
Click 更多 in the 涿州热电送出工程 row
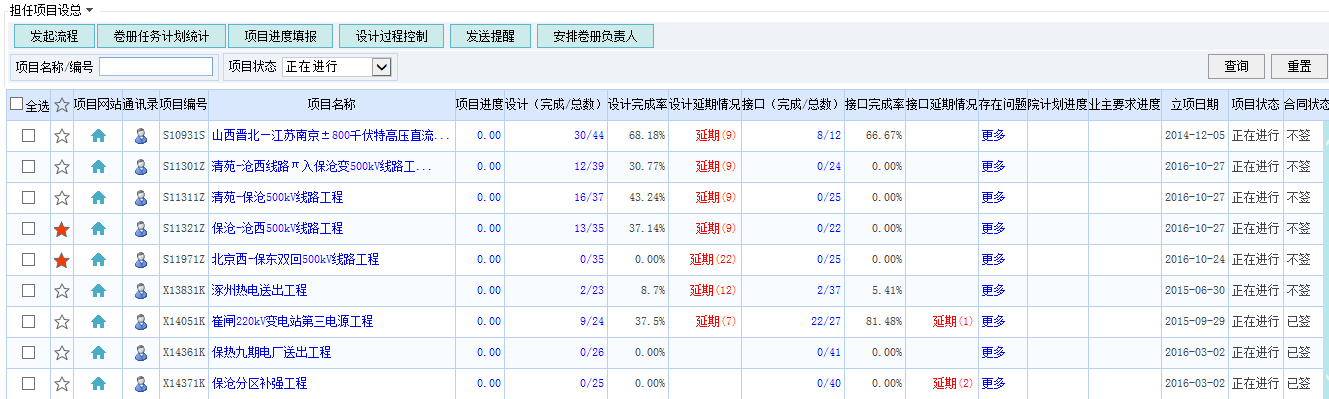pyautogui.click(x=993, y=291)
